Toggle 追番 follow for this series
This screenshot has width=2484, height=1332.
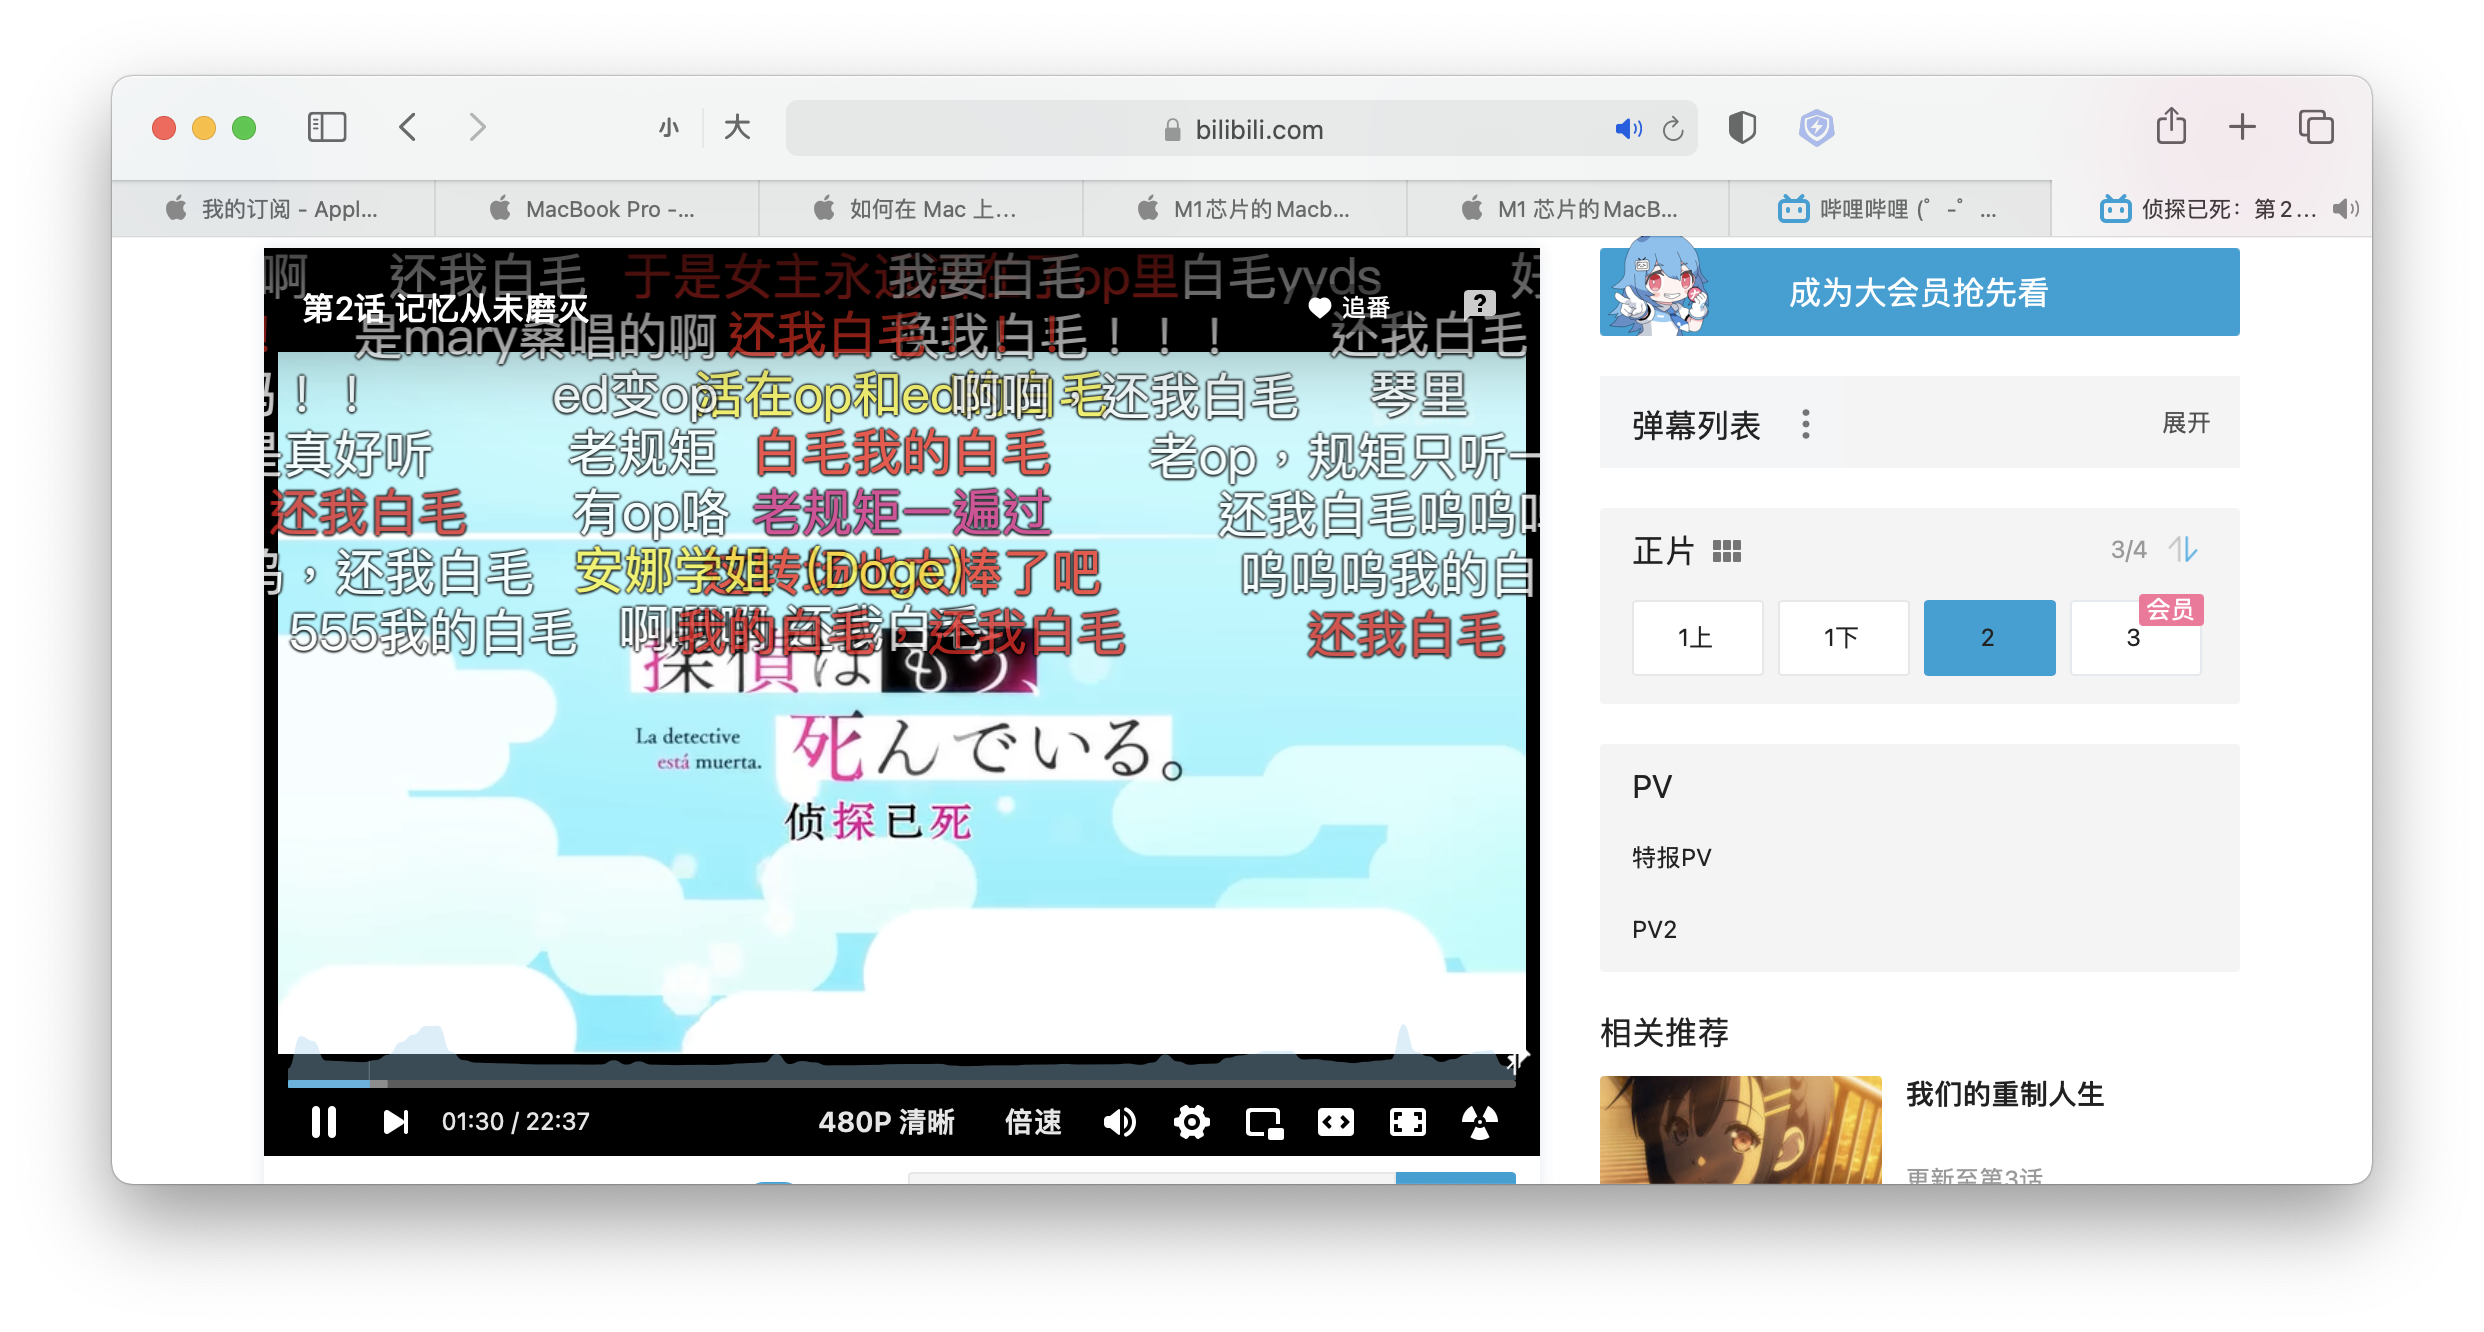1350,307
